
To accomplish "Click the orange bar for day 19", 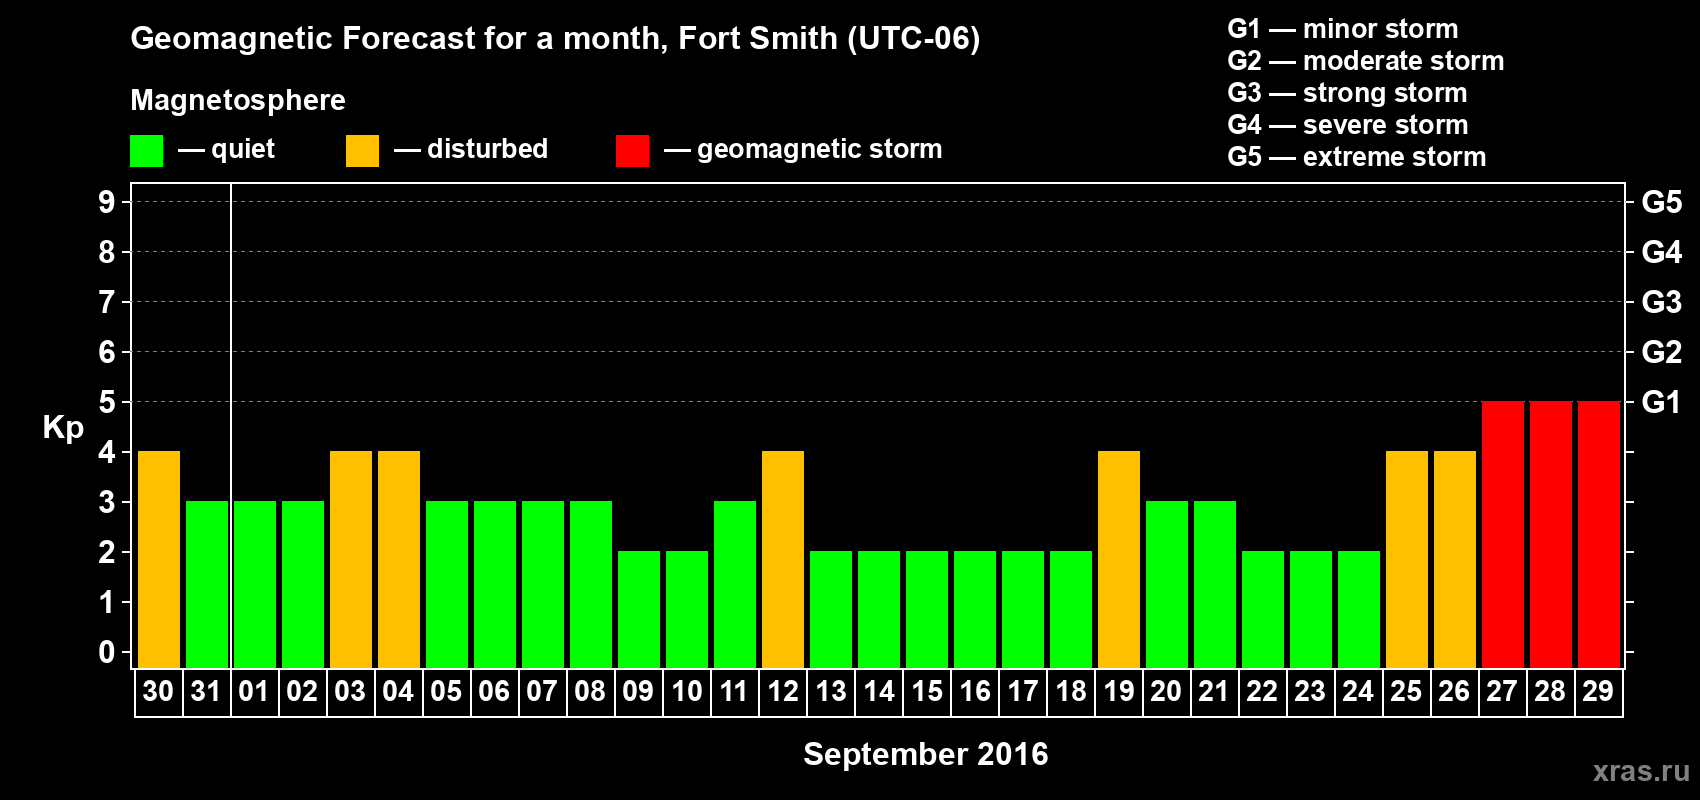I will point(1119,559).
